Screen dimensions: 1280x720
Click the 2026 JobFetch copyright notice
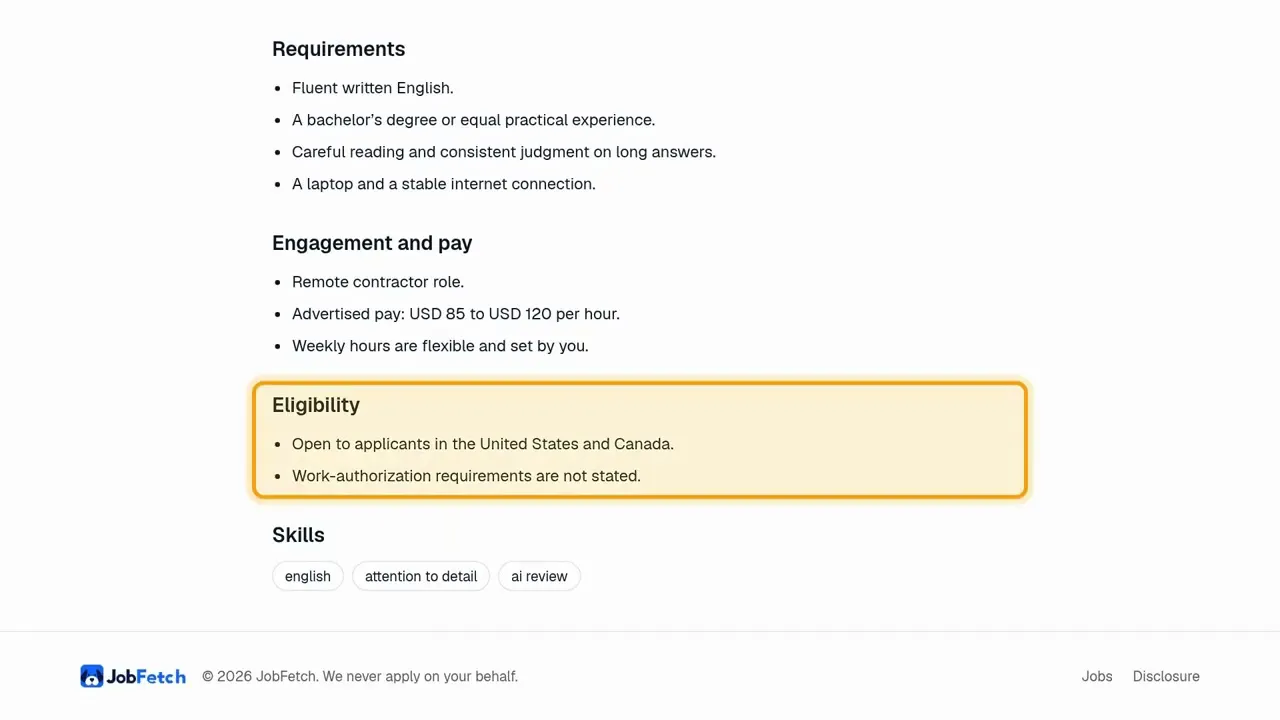360,676
